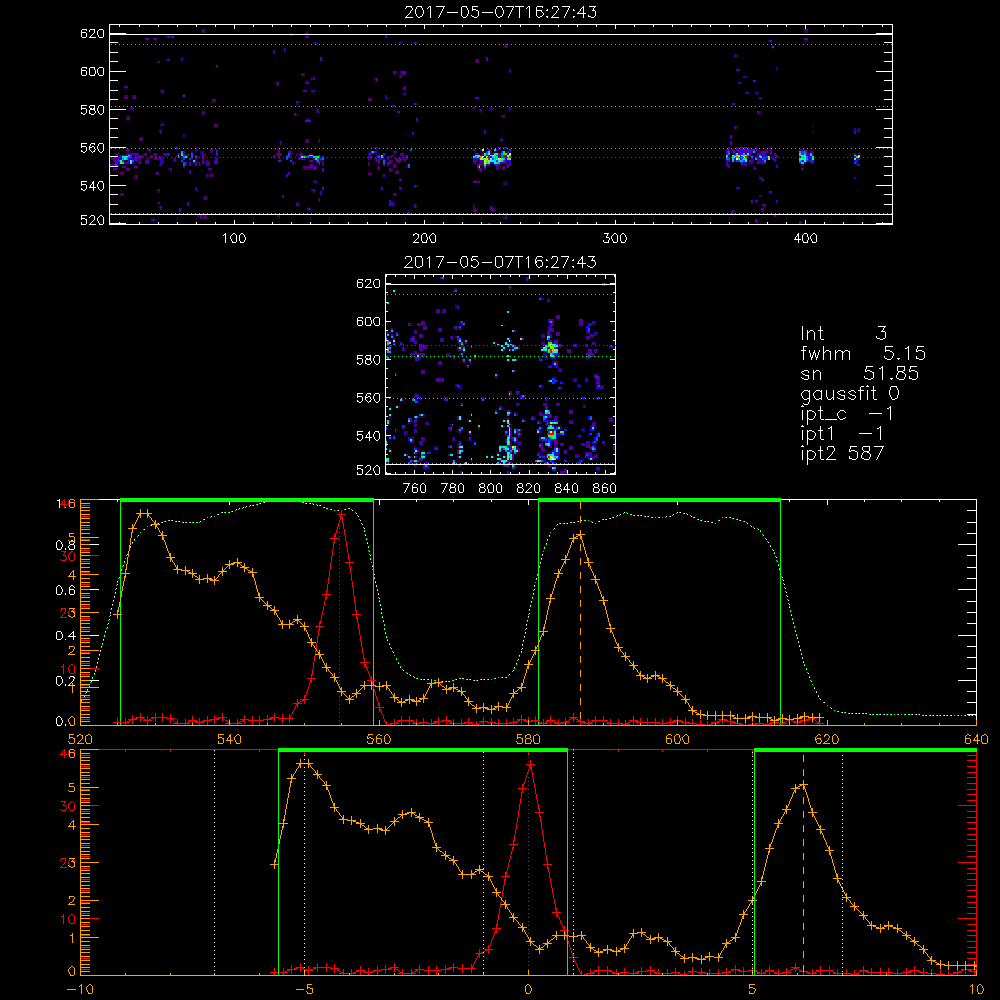Viewport: 1000px width, 1000px height.
Task: Click the 'ipt_c -1' readout text
Action: [846, 414]
